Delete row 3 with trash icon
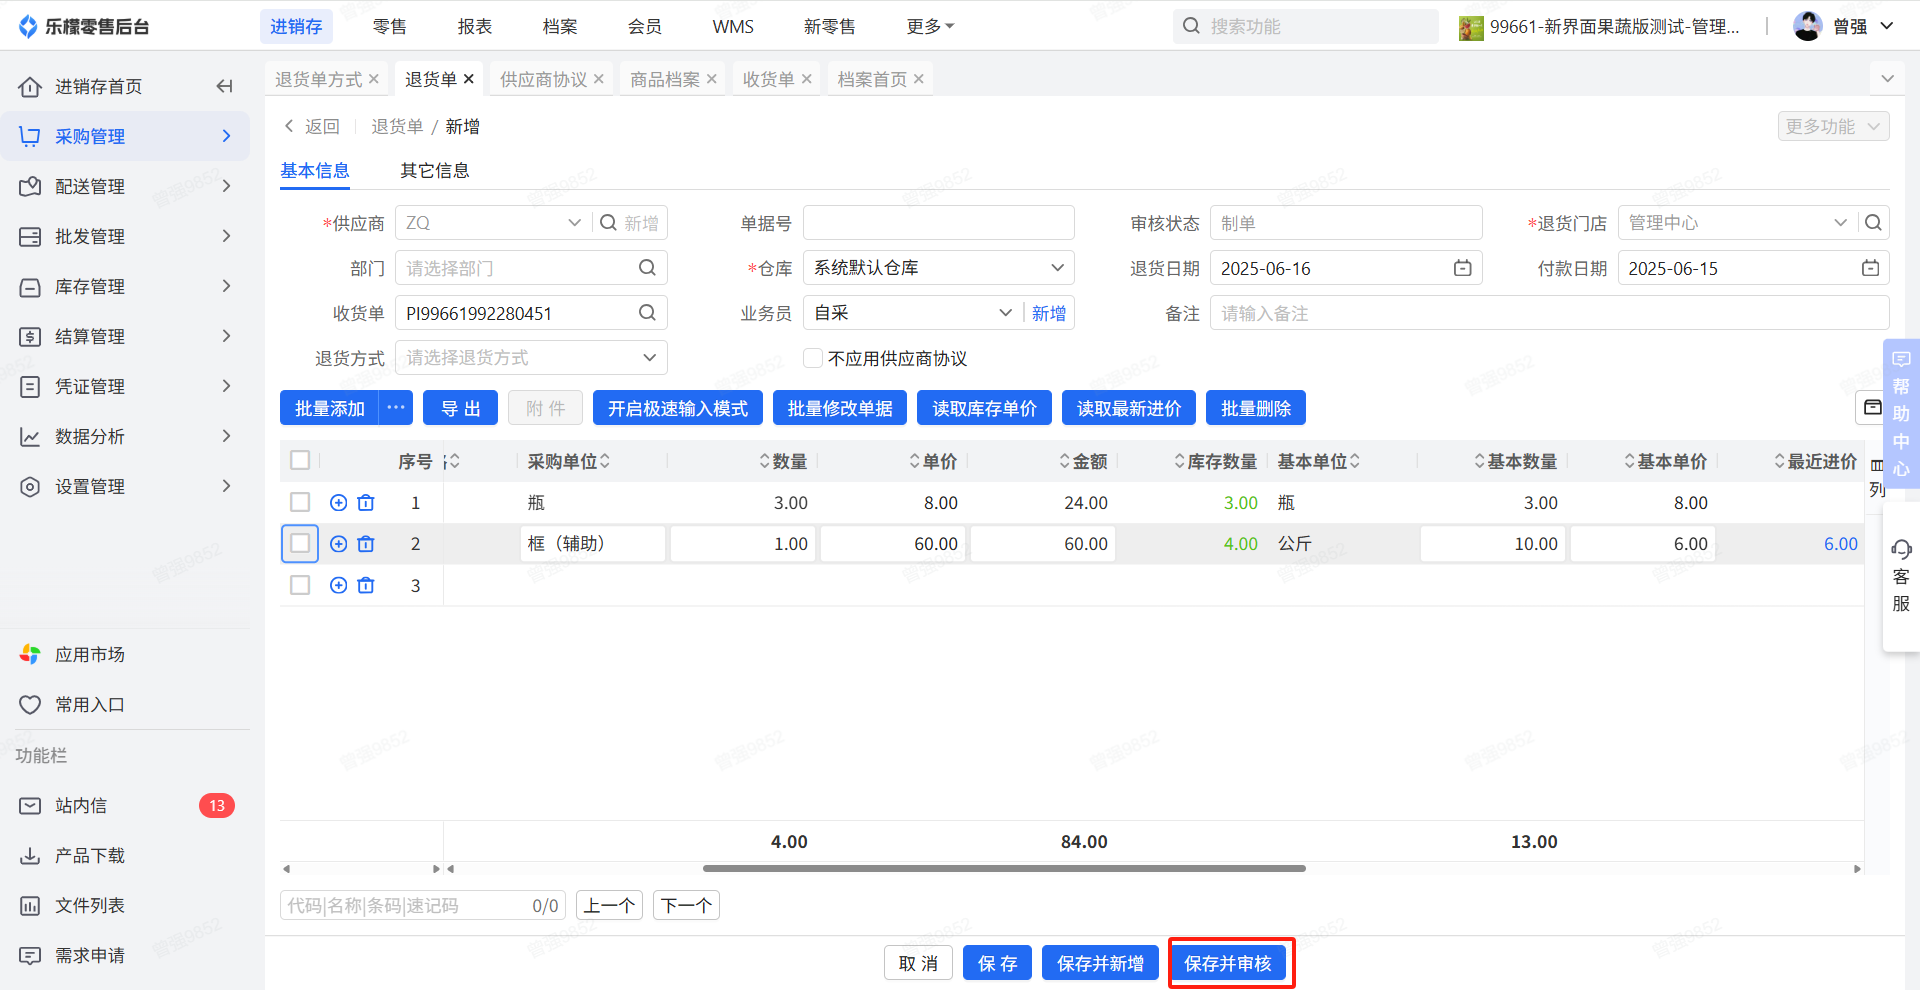This screenshot has height=990, width=1920. 366,586
